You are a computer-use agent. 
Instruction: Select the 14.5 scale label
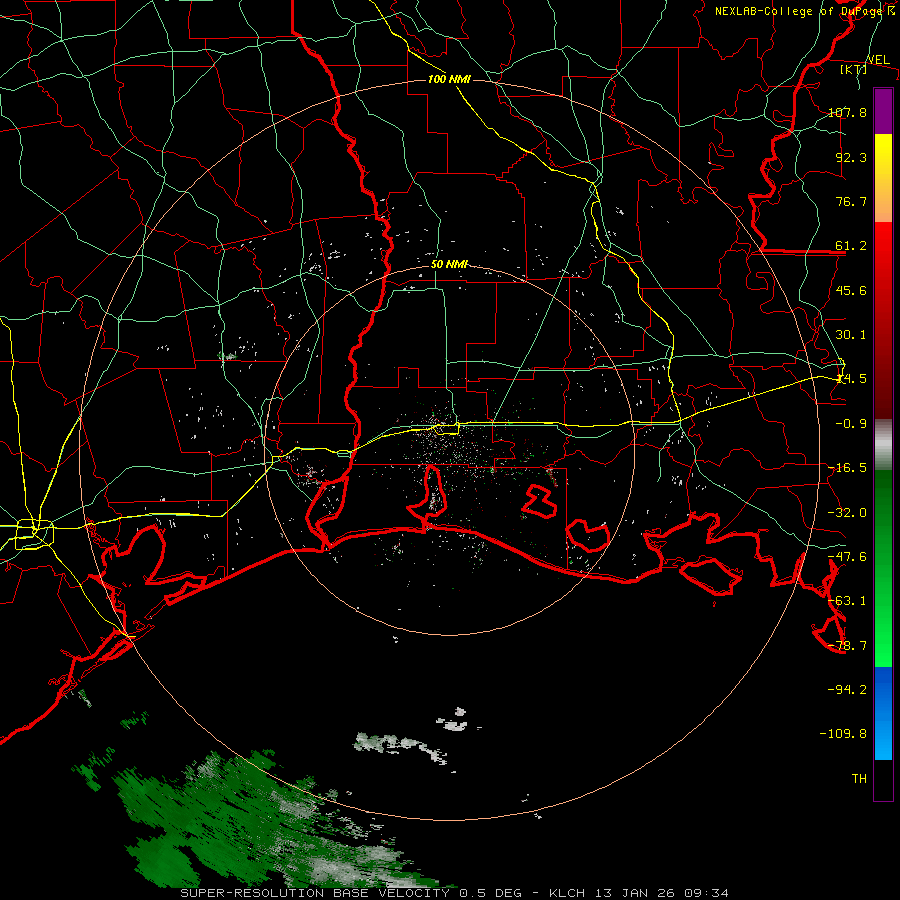click(x=851, y=379)
